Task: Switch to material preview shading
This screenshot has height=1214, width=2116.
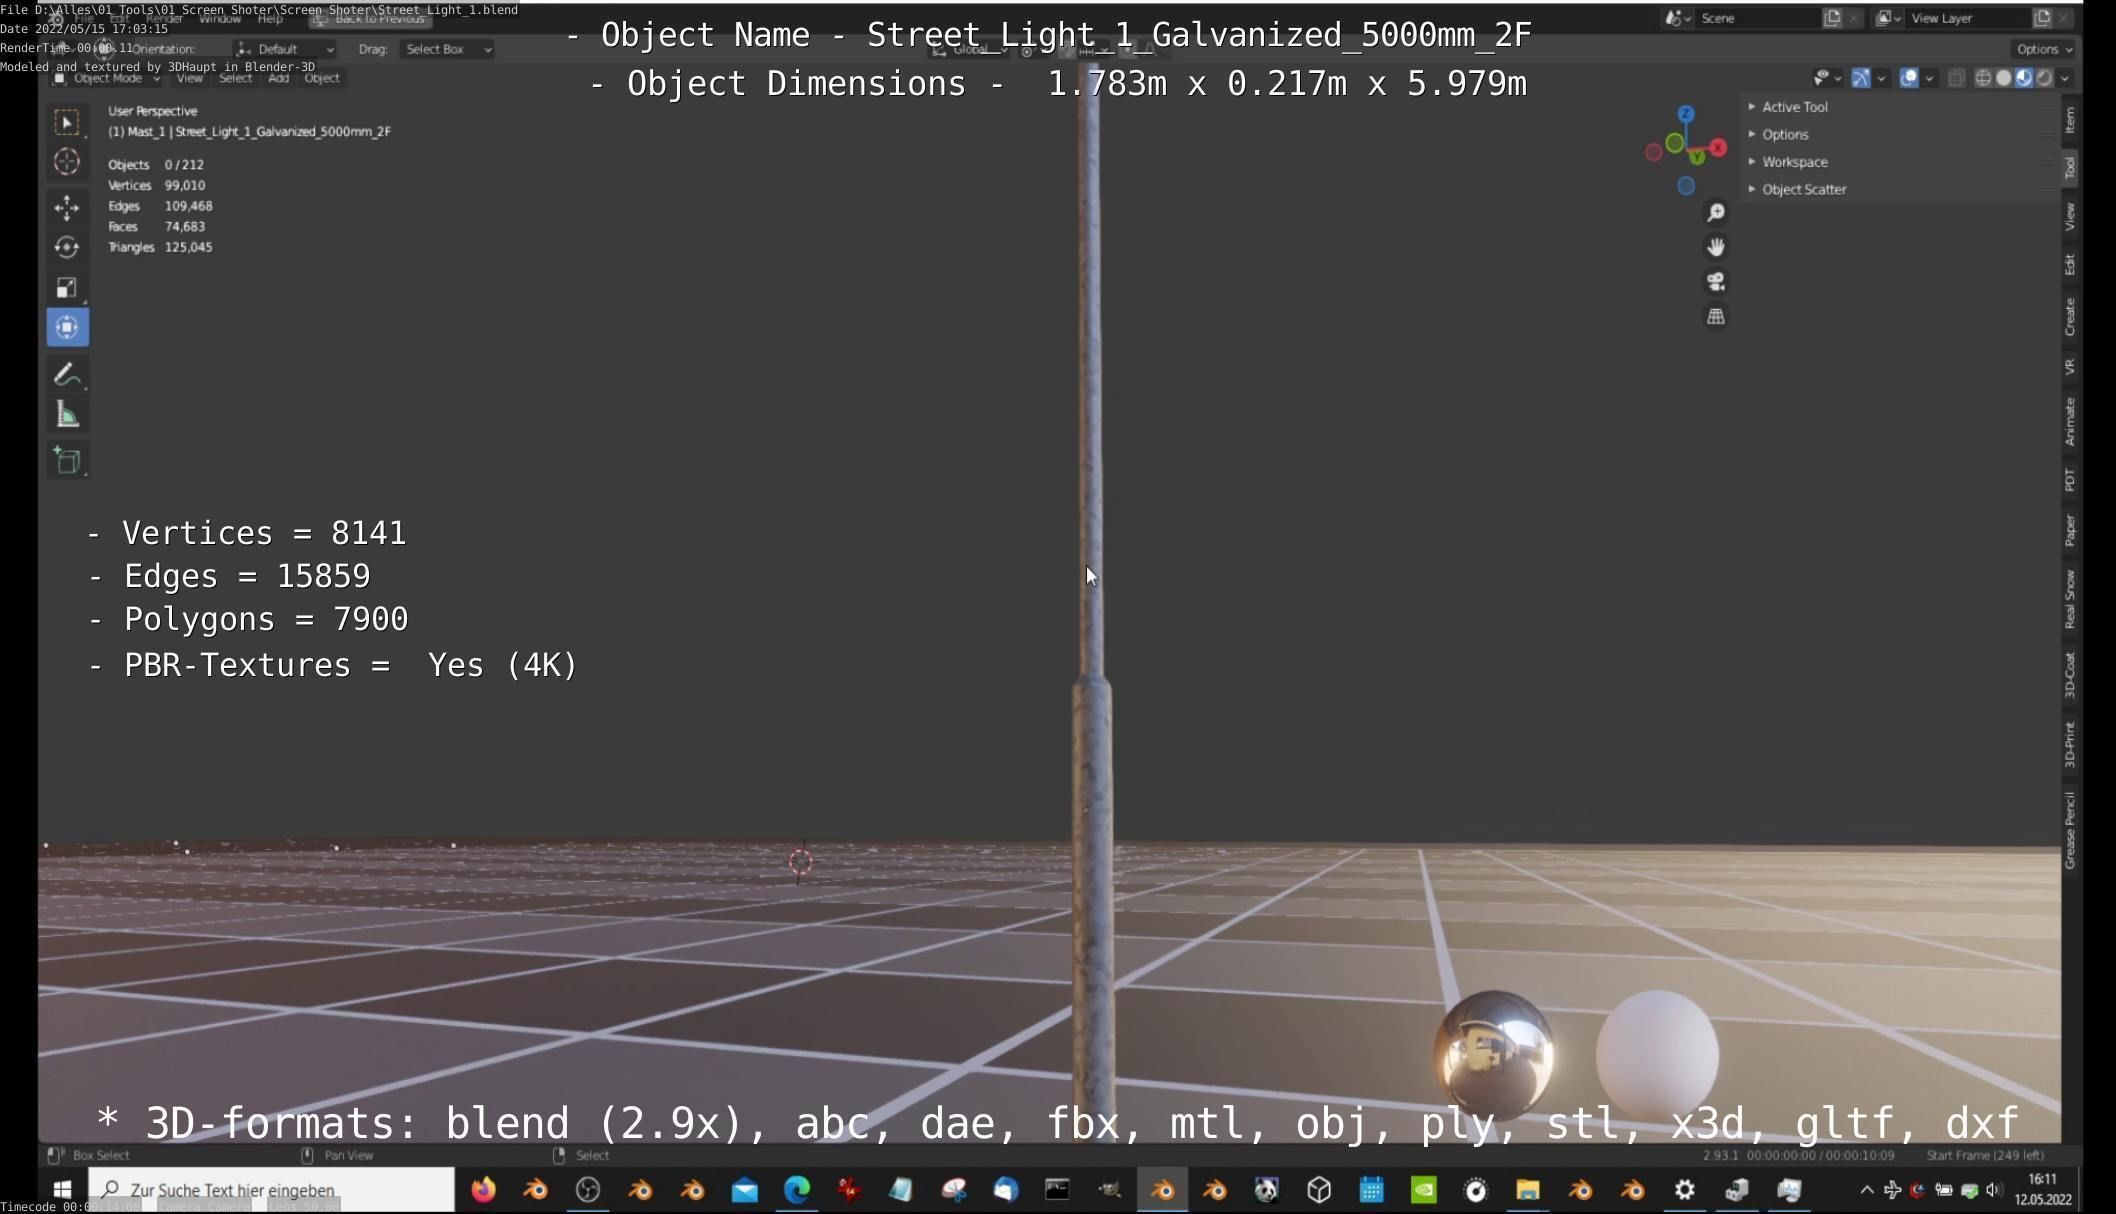Action: (2024, 78)
